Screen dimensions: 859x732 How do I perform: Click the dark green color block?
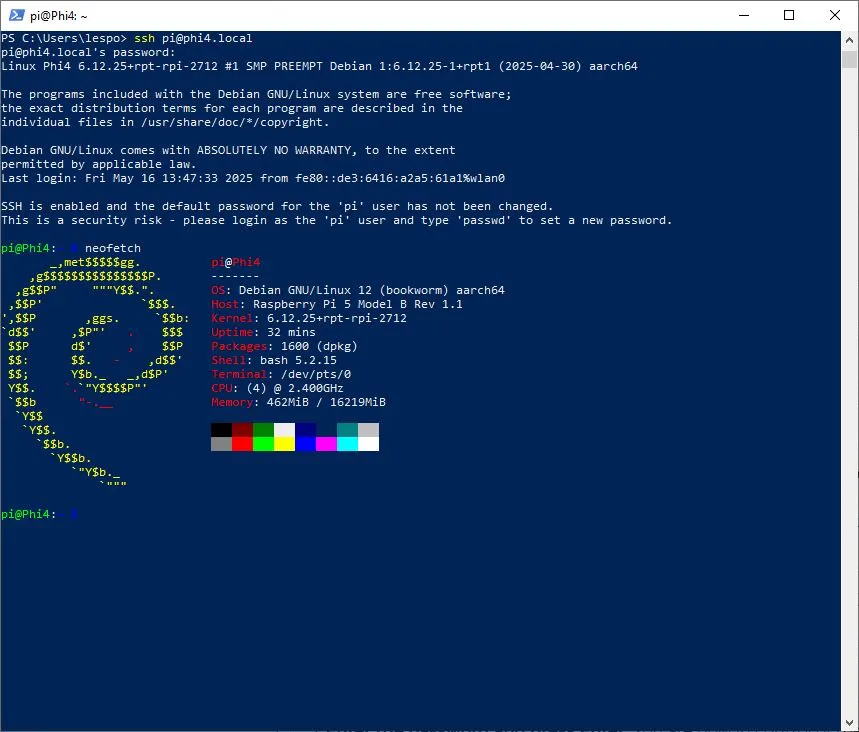(263, 430)
